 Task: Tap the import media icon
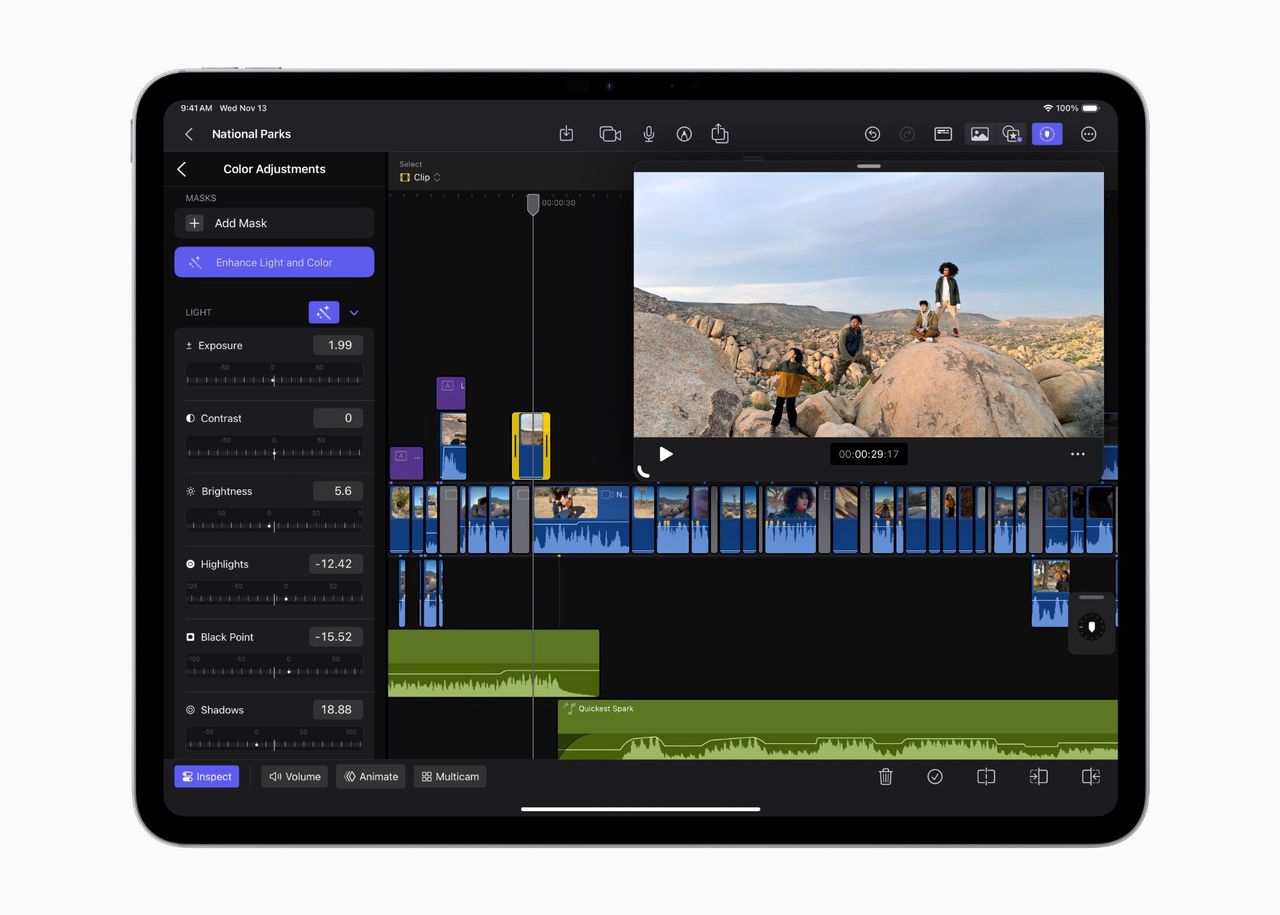click(566, 134)
